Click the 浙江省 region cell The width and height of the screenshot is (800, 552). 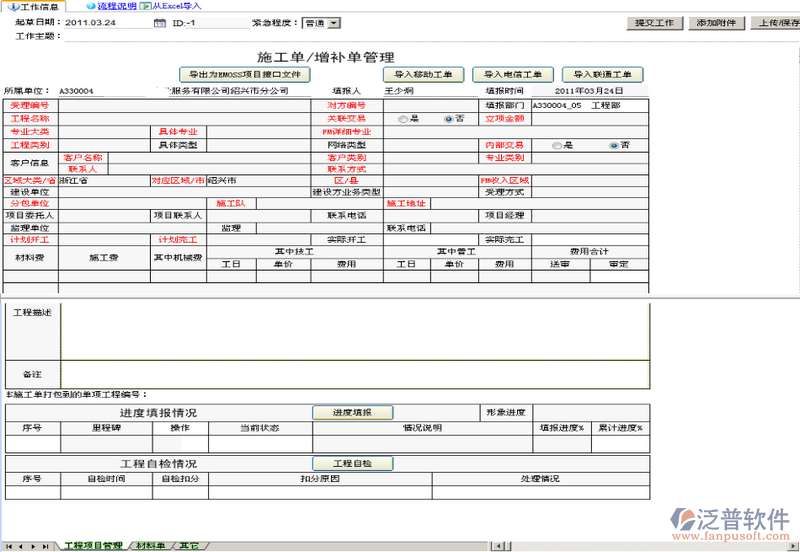[x=105, y=181]
